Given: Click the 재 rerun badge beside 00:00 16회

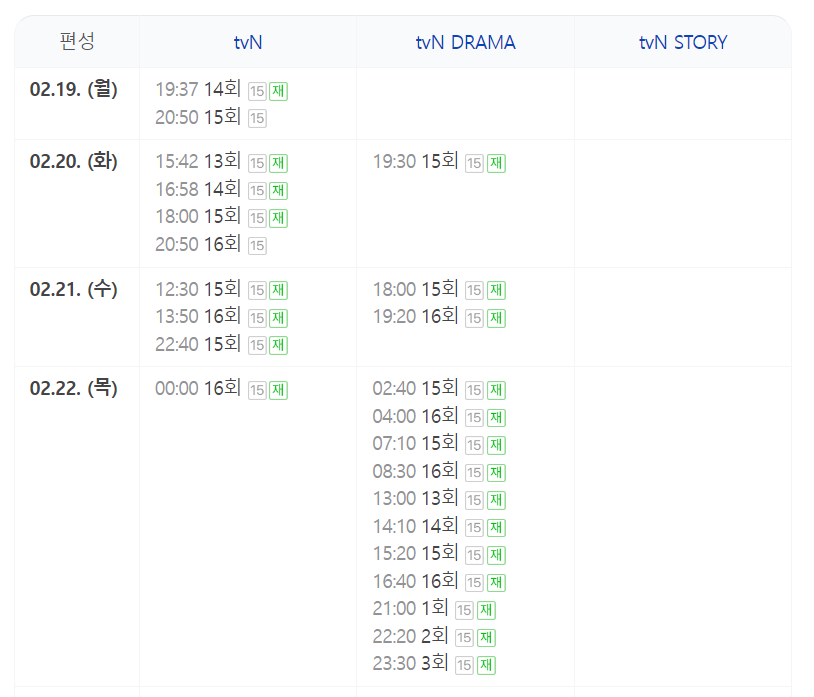Looking at the screenshot, I should [x=278, y=390].
